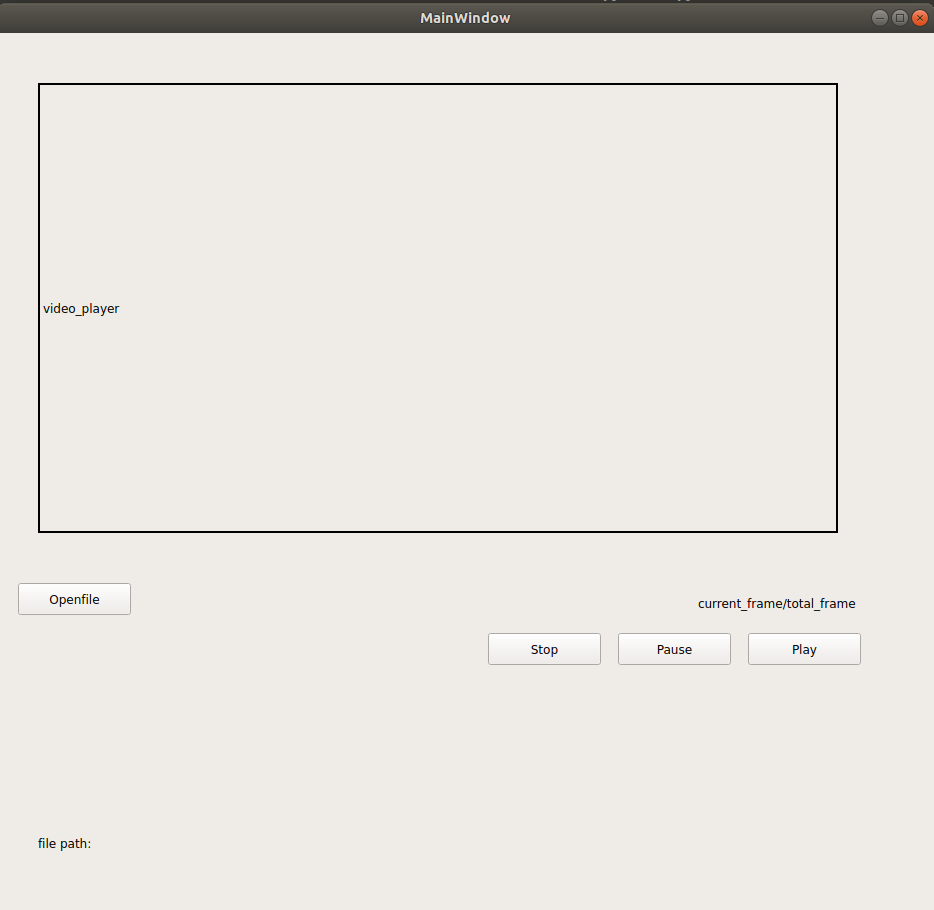Click empty title bar left of MainWindow text
Image resolution: width=934 pixels, height=910 pixels.
[200, 18]
